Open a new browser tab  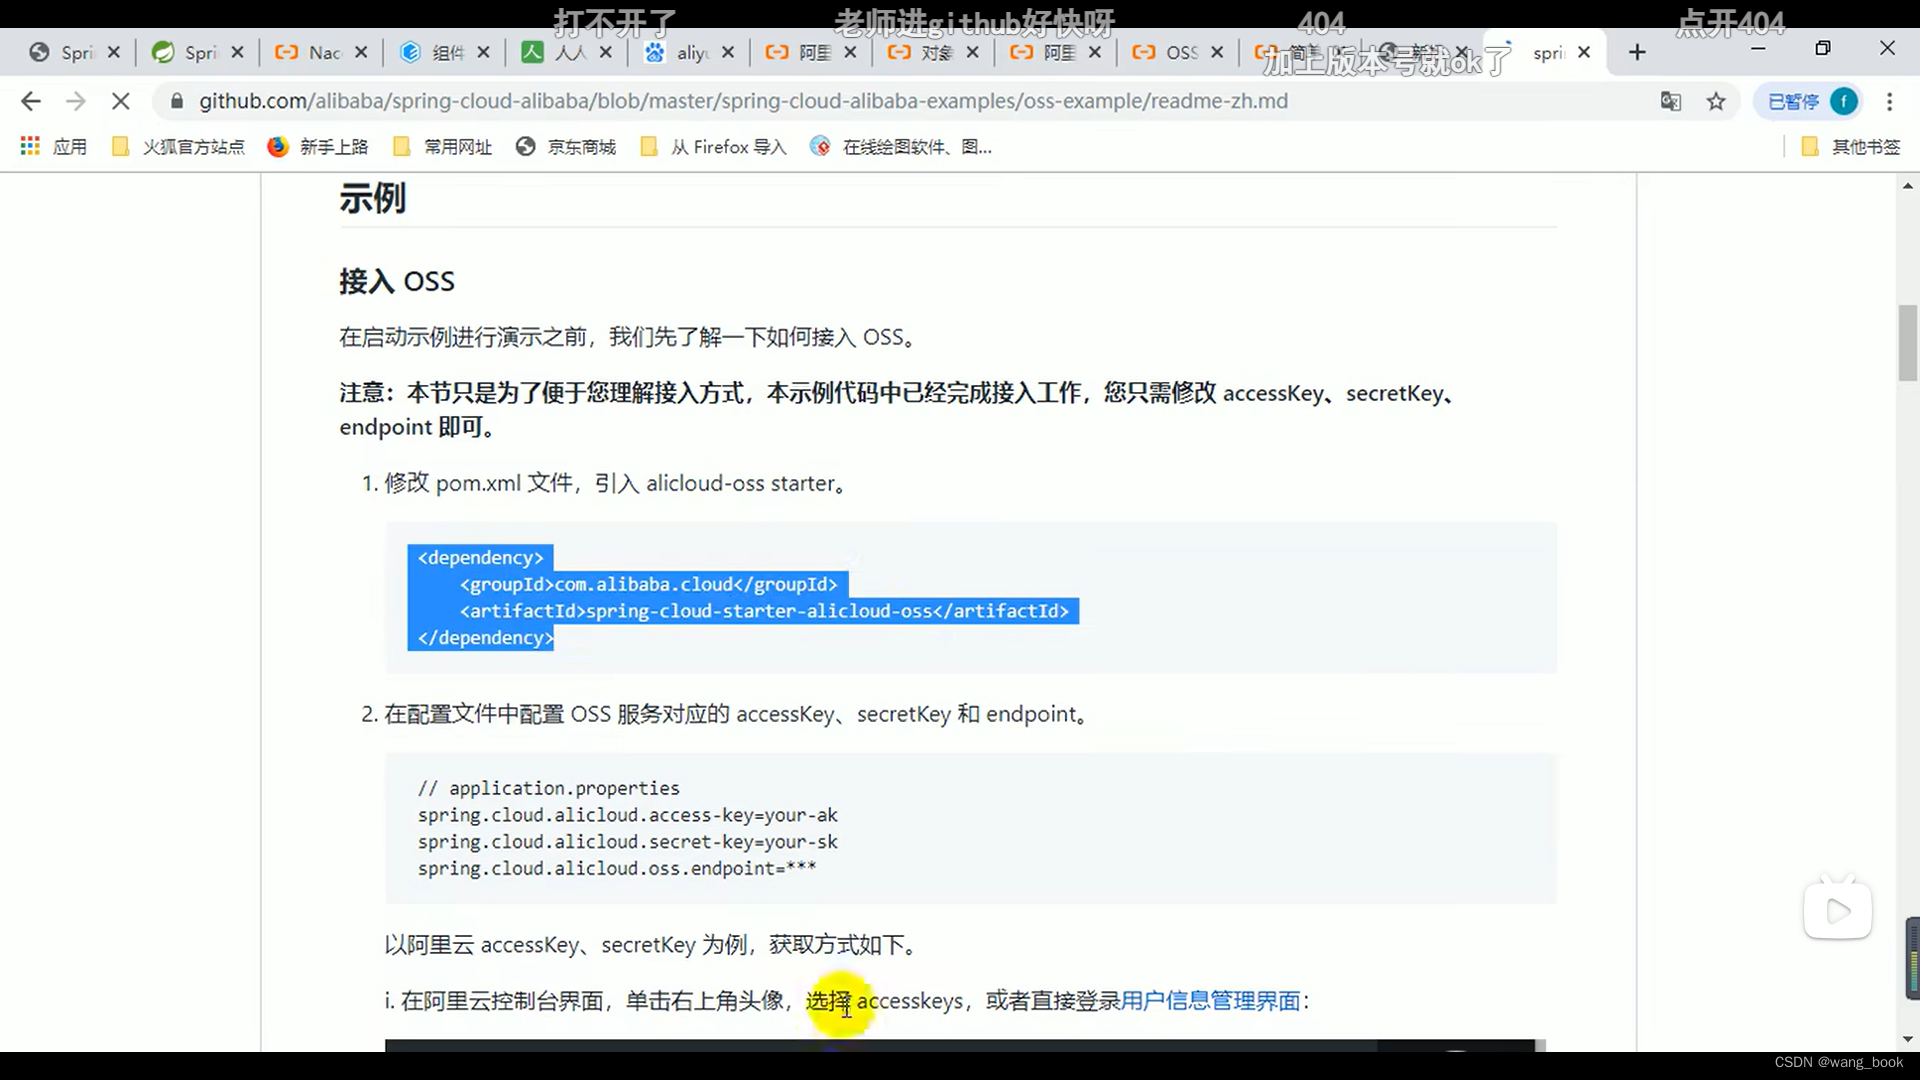point(1637,52)
